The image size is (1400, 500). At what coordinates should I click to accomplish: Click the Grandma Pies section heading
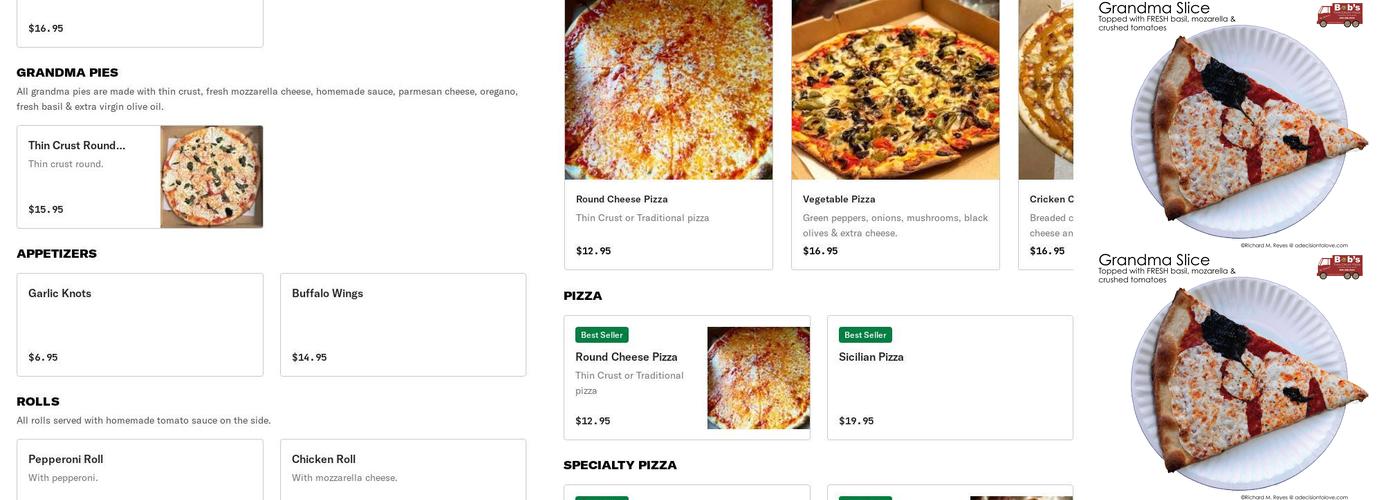(x=67, y=73)
